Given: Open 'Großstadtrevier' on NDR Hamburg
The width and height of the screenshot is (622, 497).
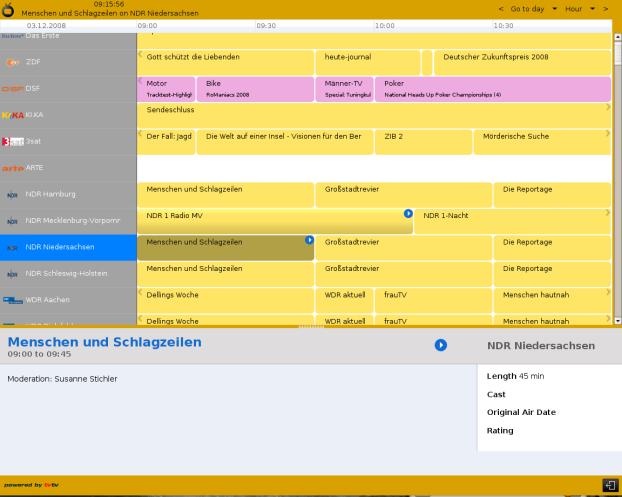Looking at the screenshot, I should coord(403,195).
